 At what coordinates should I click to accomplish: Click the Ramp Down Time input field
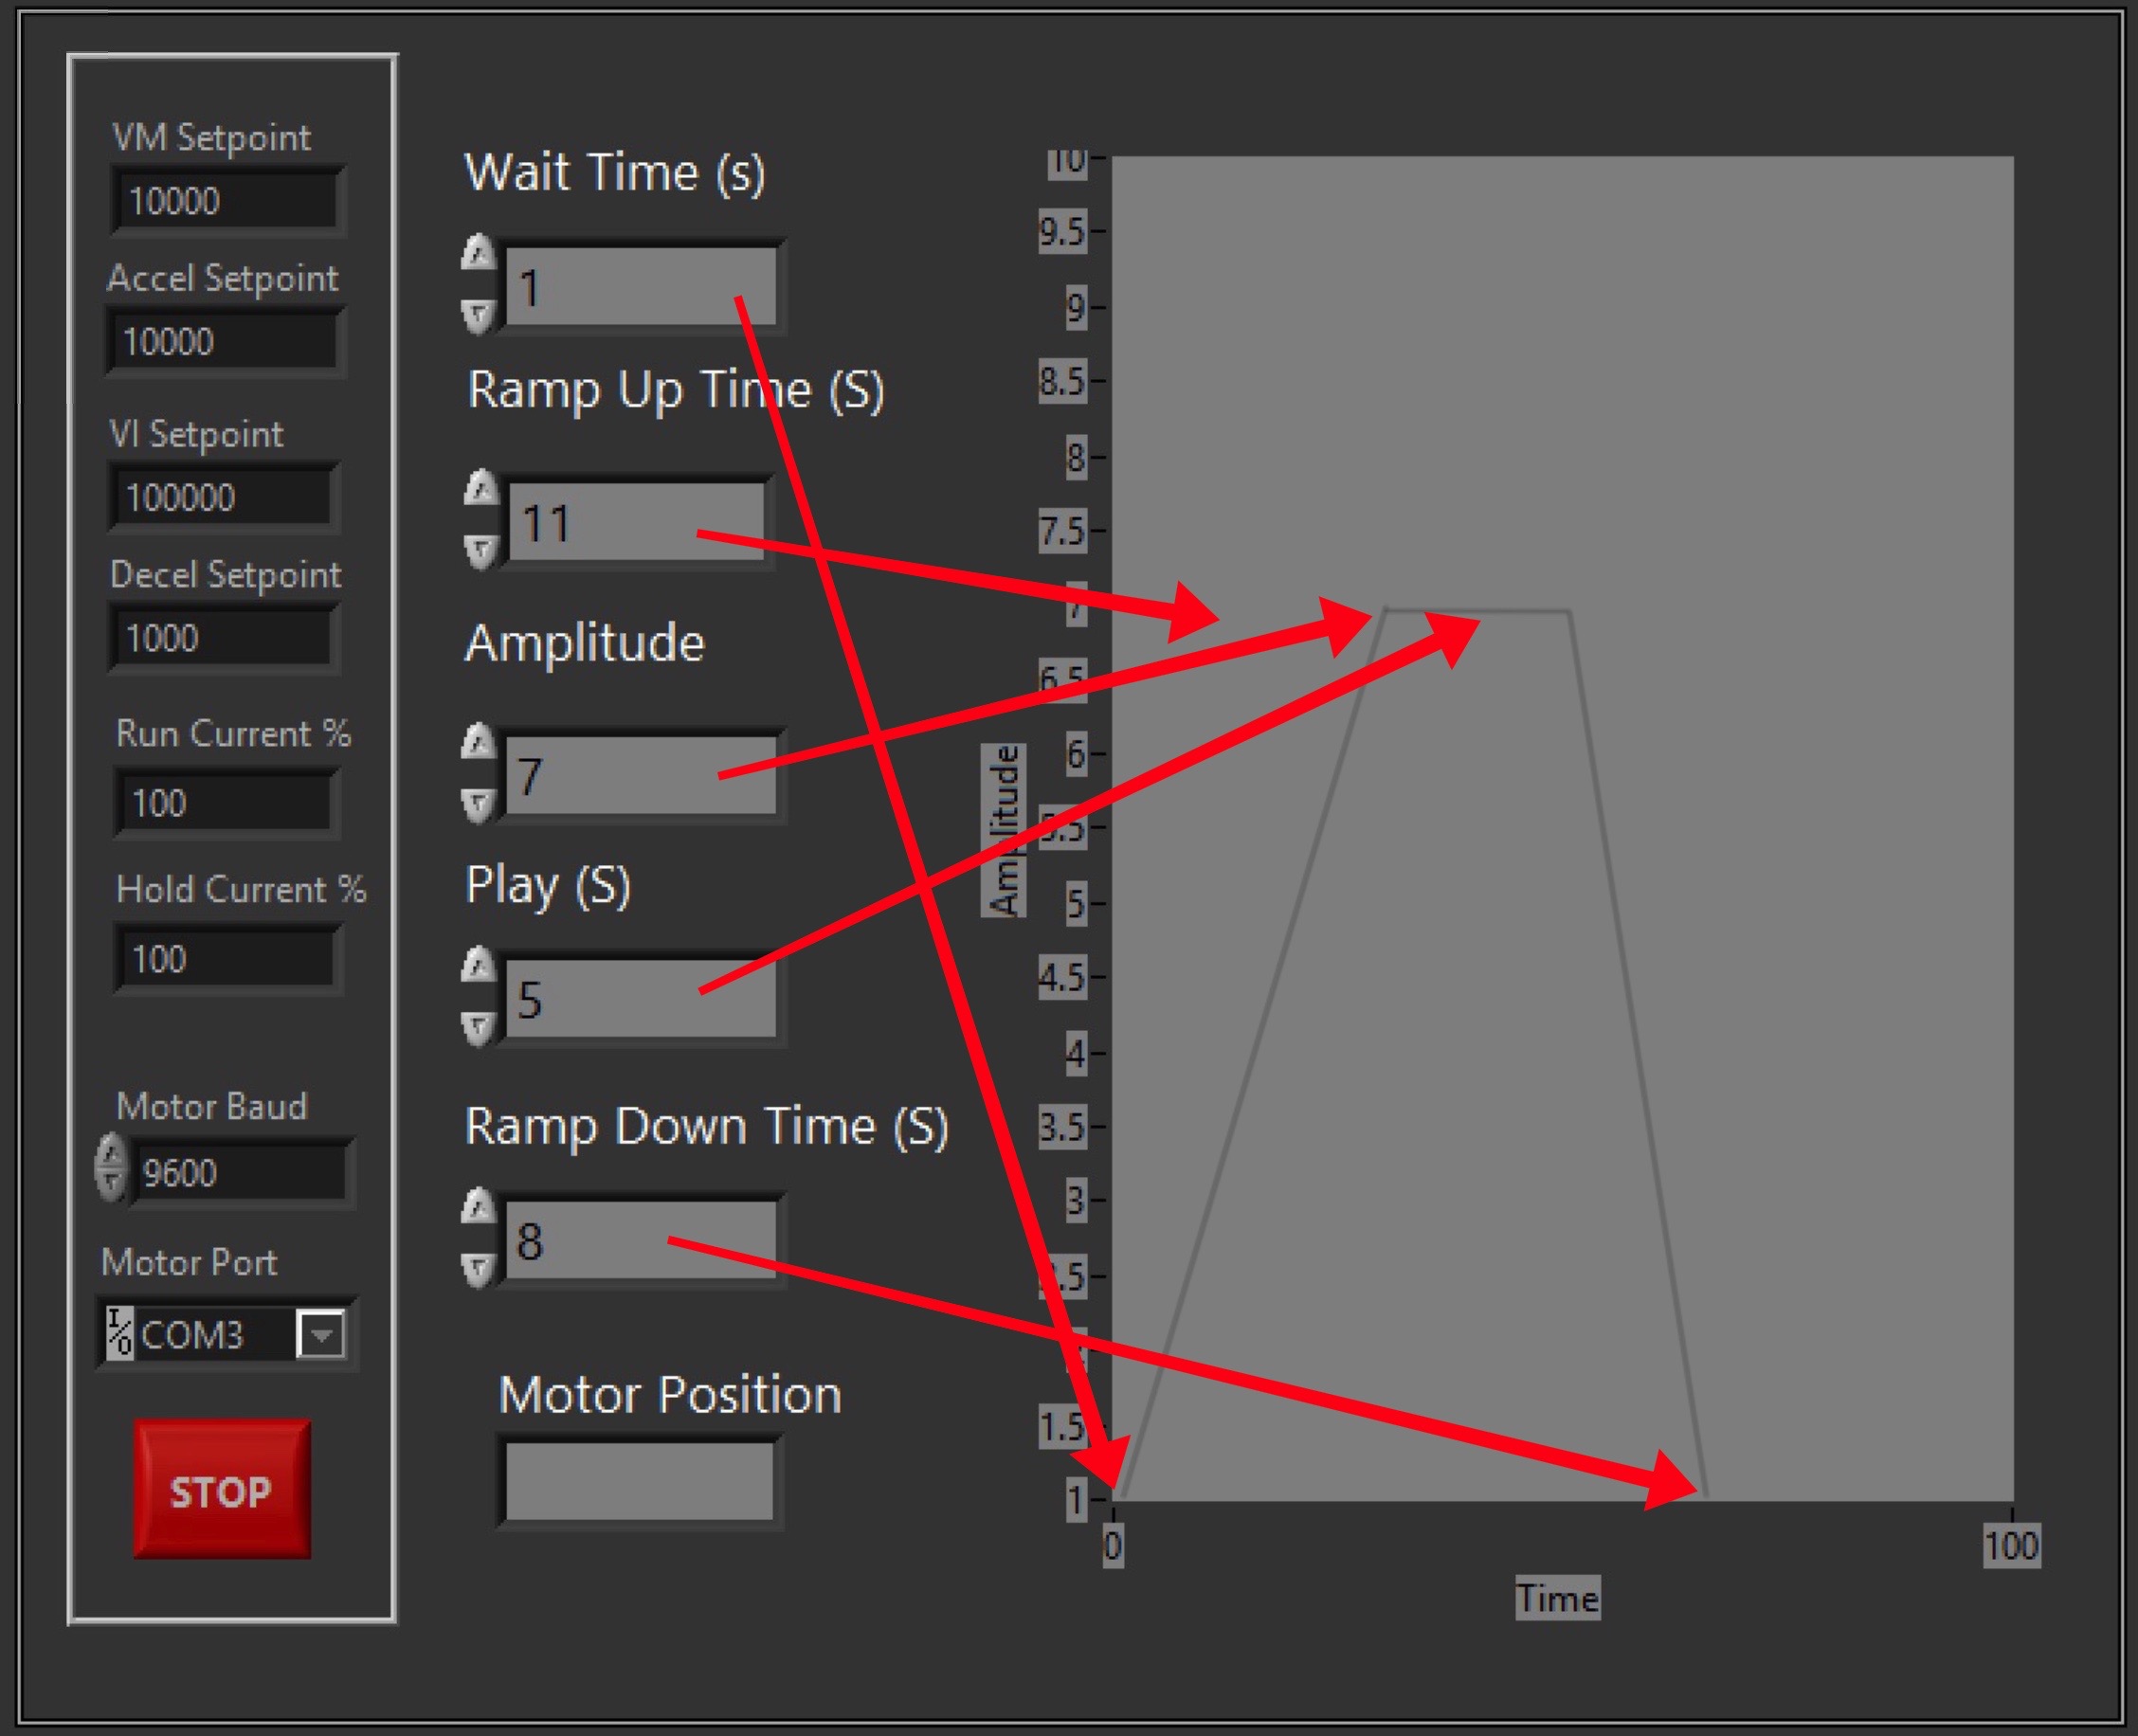[641, 1239]
